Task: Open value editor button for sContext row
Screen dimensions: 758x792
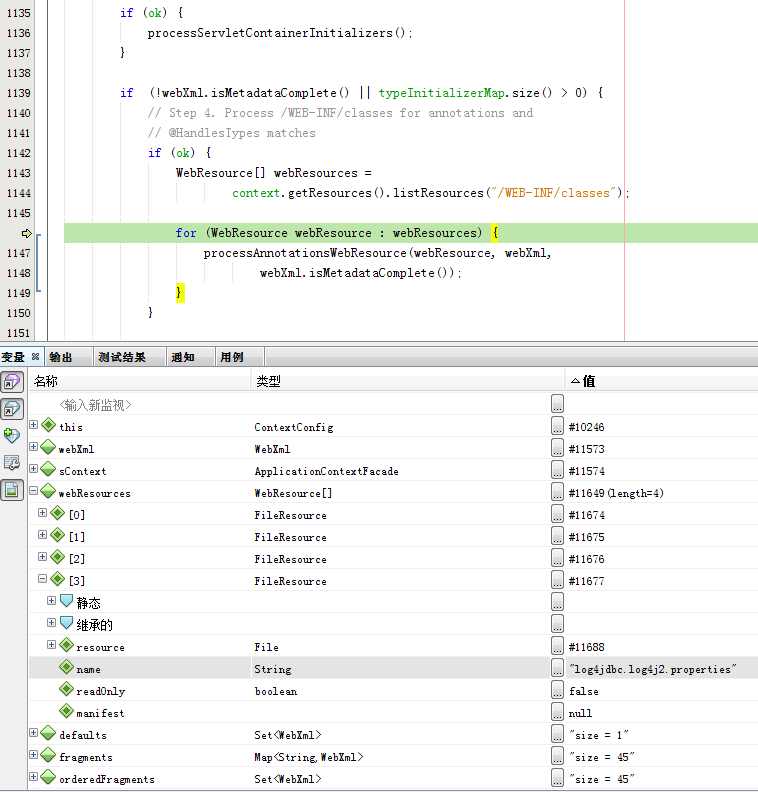Action: (x=557, y=470)
